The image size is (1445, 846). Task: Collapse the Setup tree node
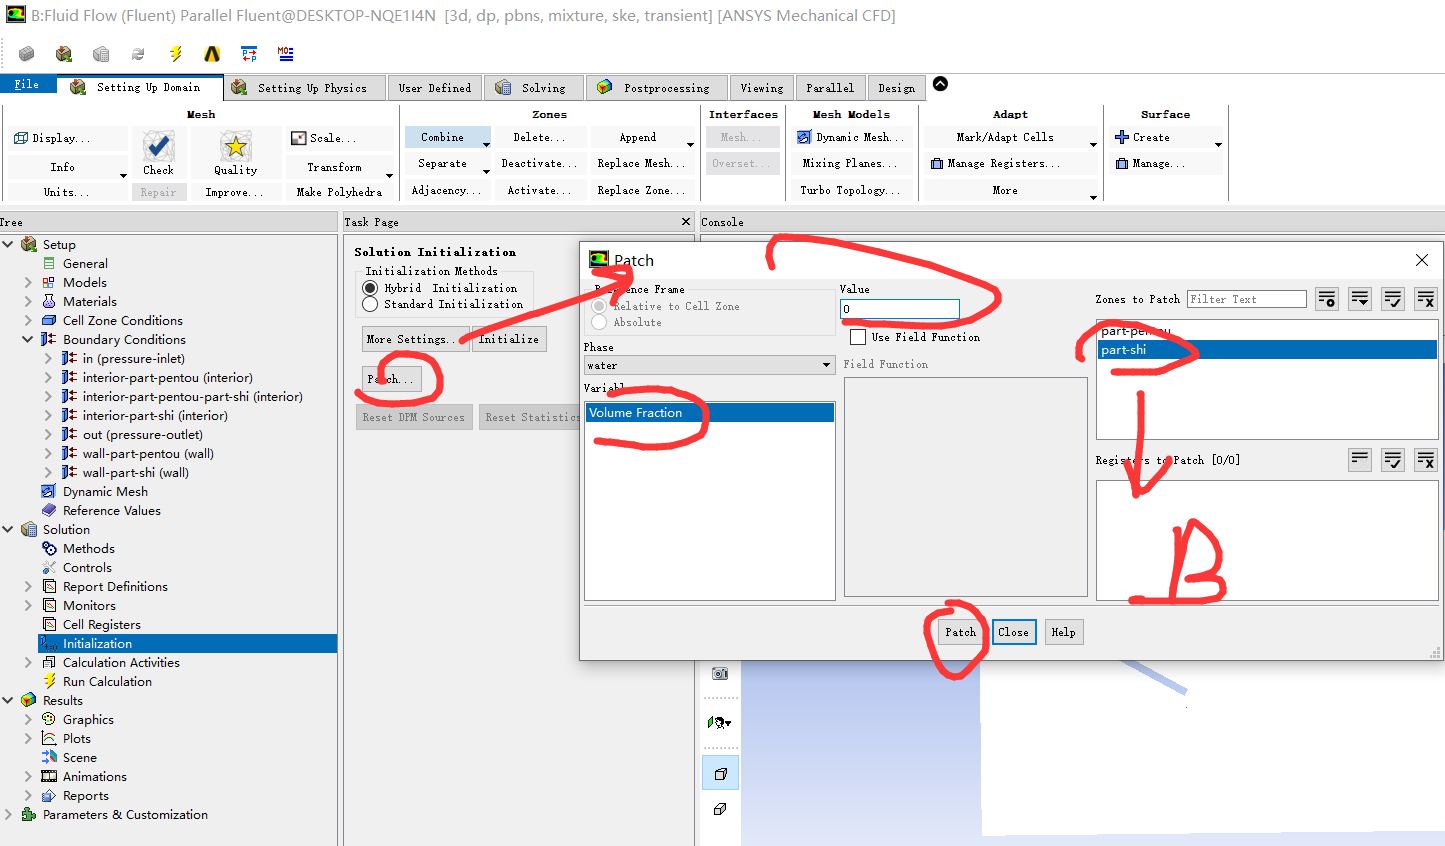point(8,244)
